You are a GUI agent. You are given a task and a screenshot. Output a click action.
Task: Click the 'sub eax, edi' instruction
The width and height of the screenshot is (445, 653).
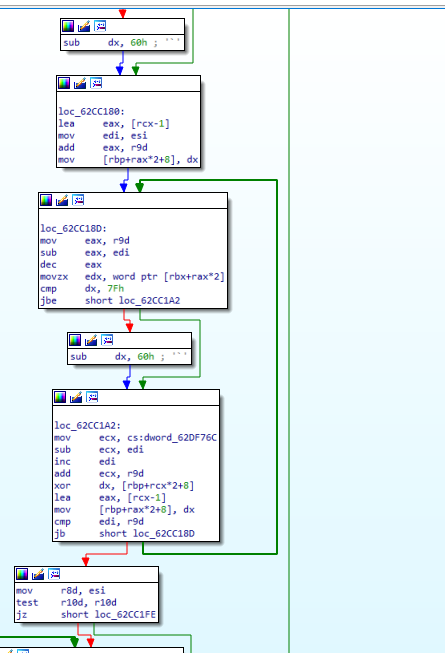coord(85,253)
